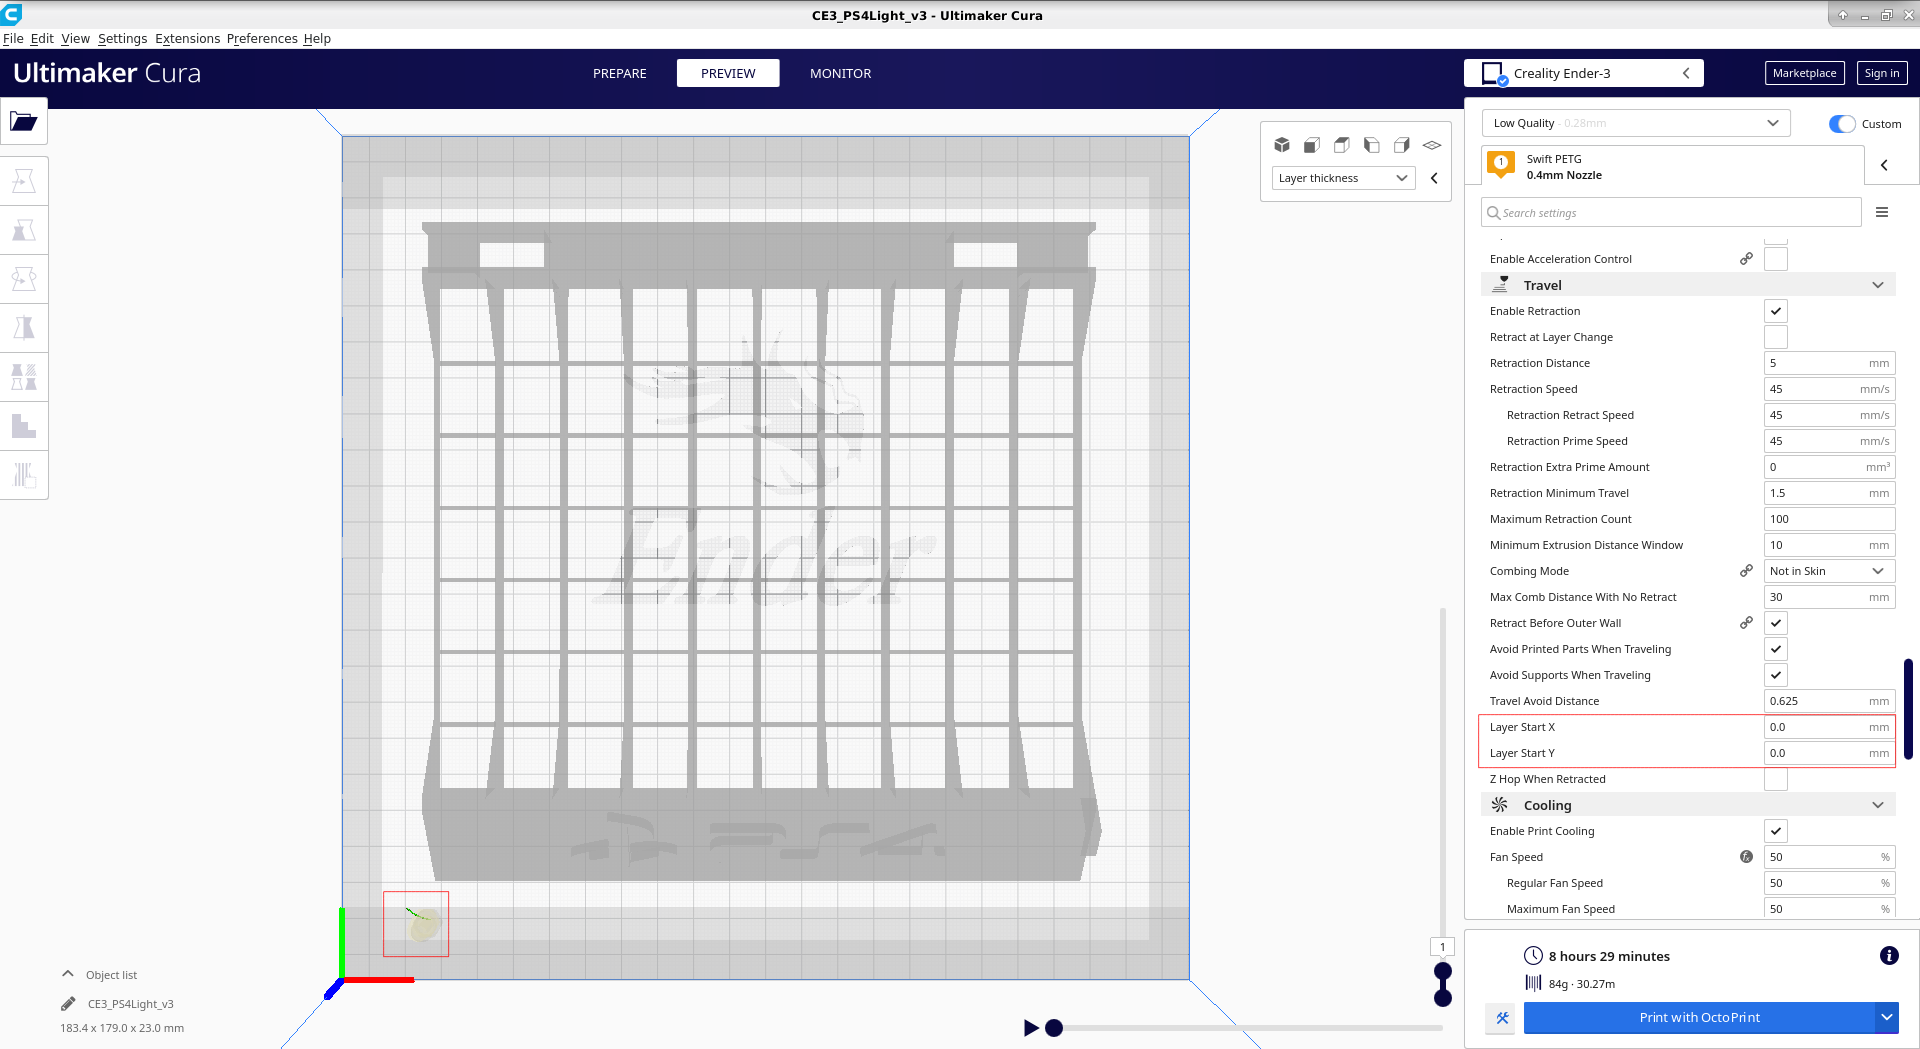
Task: Switch to Right side view cube icon
Action: click(1402, 145)
